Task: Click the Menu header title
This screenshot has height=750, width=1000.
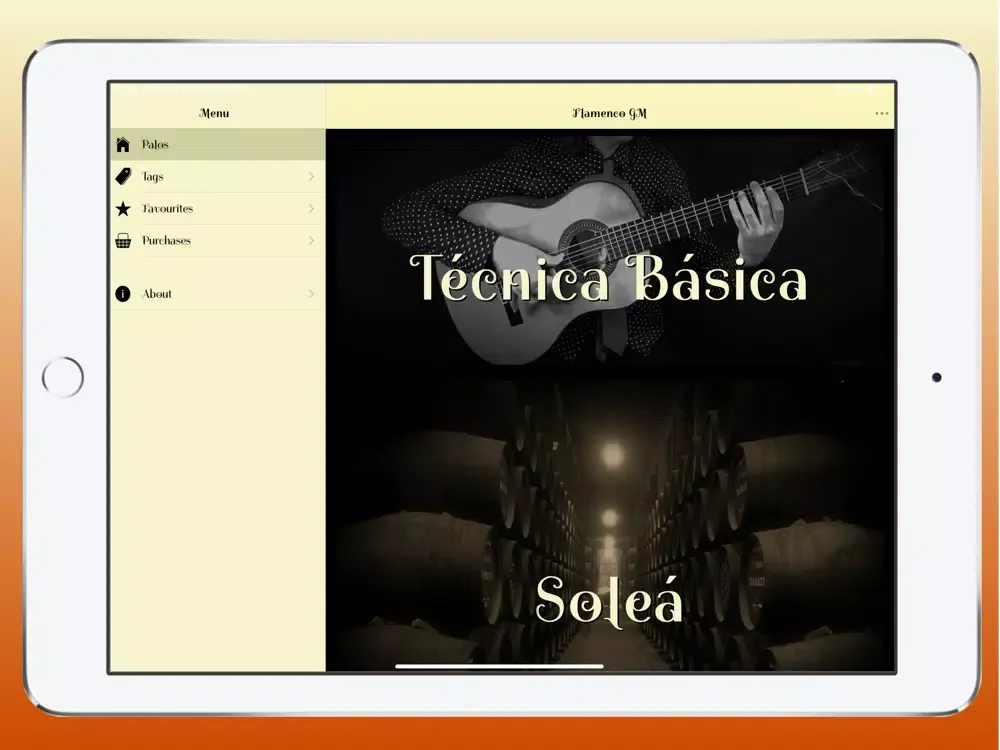Action: tap(214, 114)
